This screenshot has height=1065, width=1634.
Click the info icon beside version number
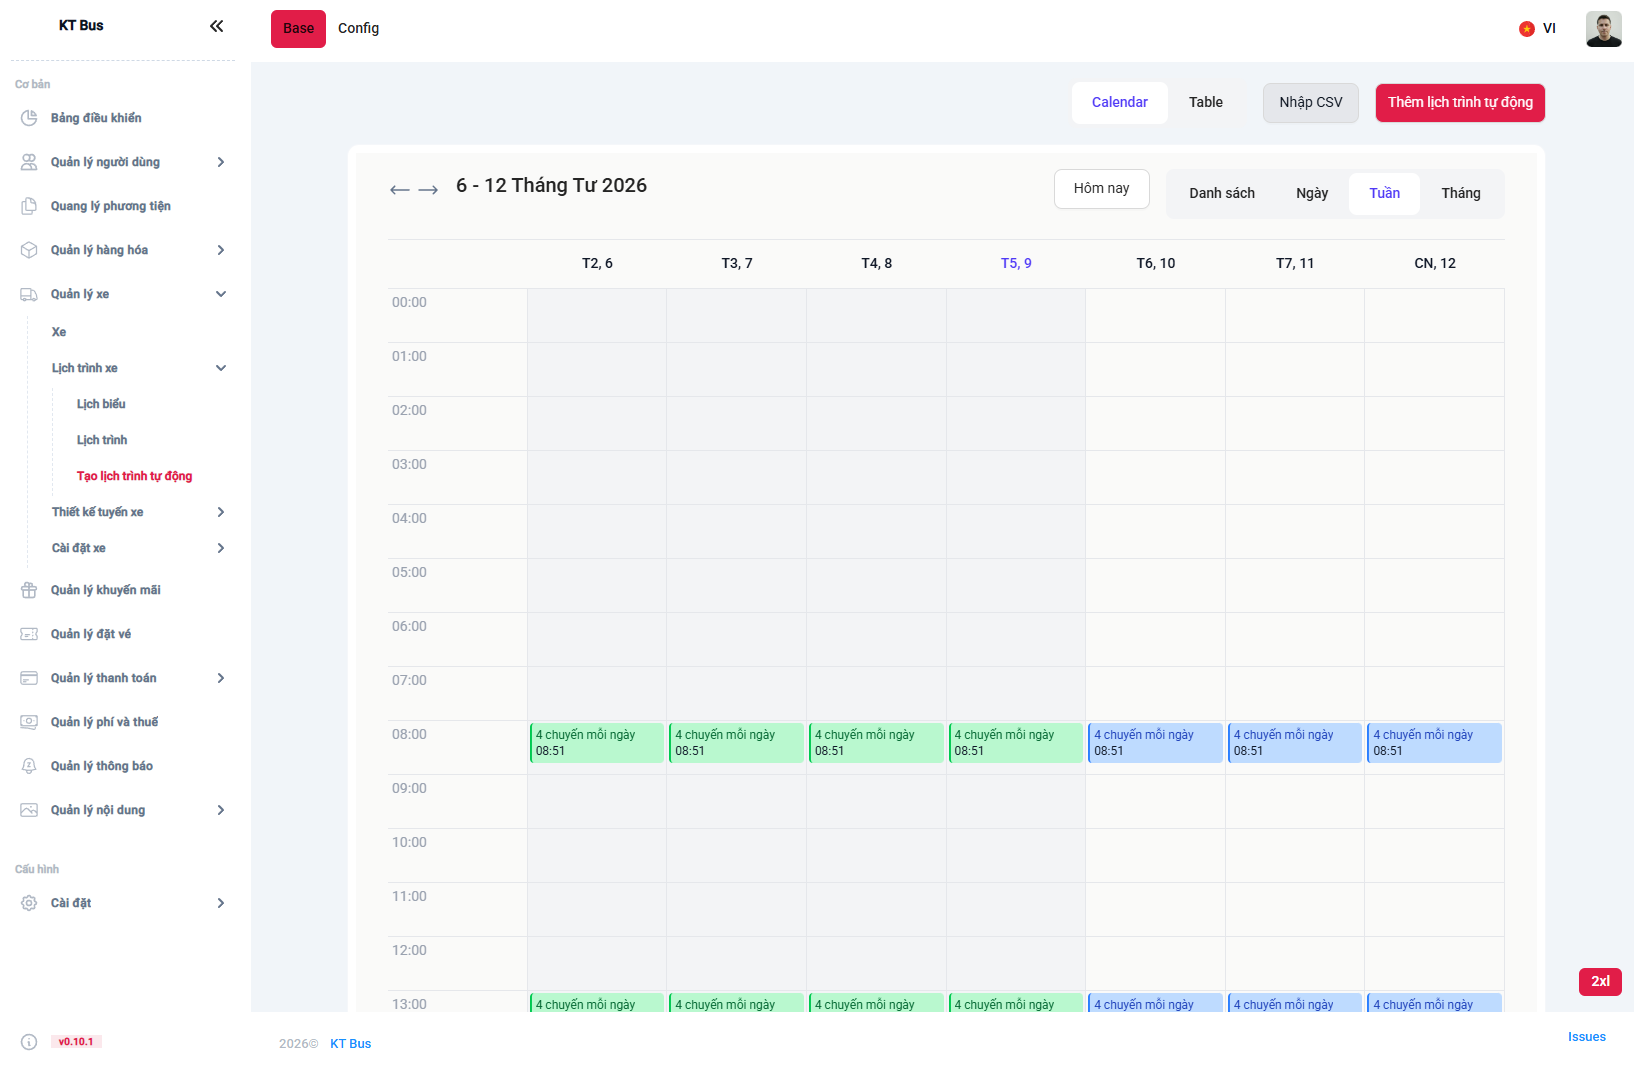tap(29, 1042)
